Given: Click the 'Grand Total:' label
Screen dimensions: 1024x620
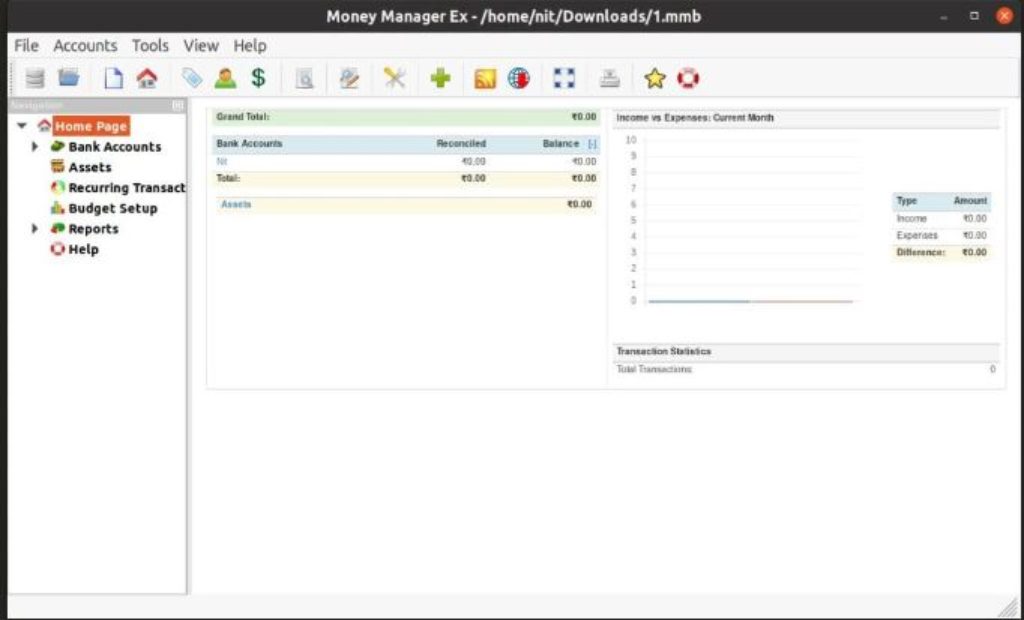Looking at the screenshot, I should [242, 117].
